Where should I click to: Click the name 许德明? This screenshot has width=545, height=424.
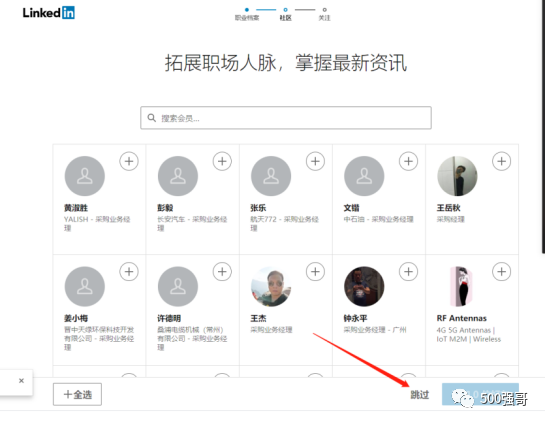click(x=169, y=318)
